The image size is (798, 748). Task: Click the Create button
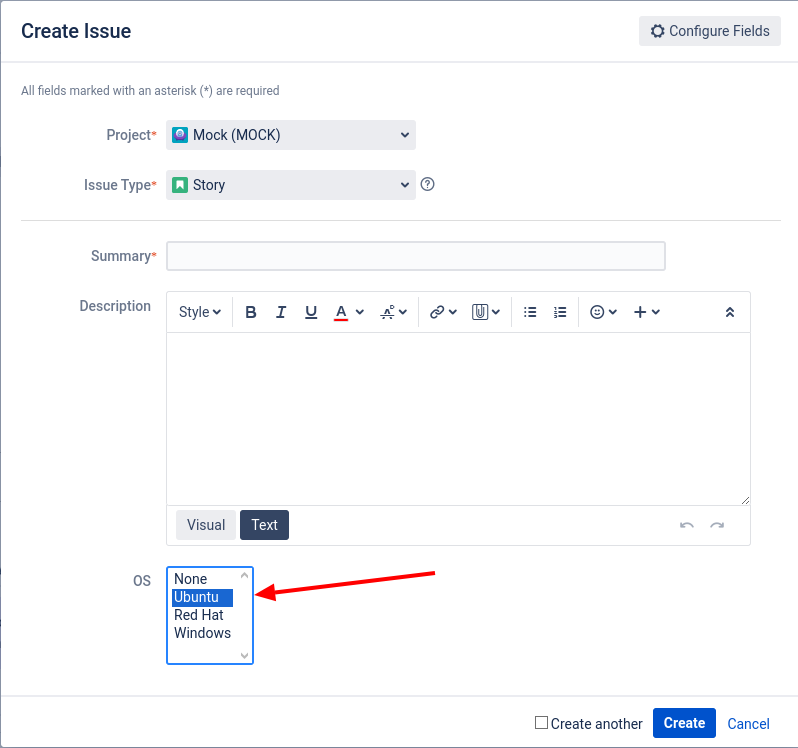[x=684, y=723]
